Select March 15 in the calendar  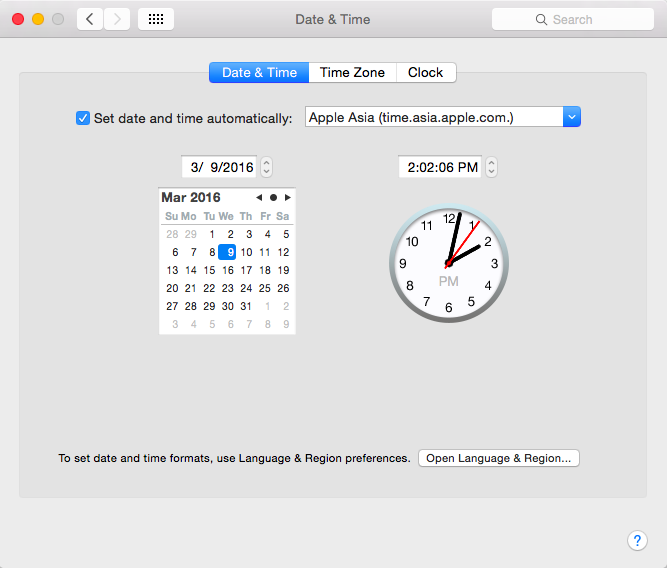(209, 270)
